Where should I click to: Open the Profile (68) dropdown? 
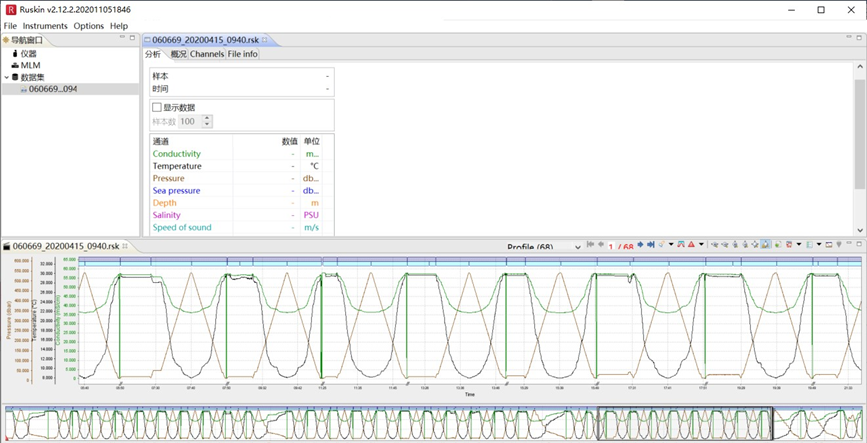coord(577,246)
